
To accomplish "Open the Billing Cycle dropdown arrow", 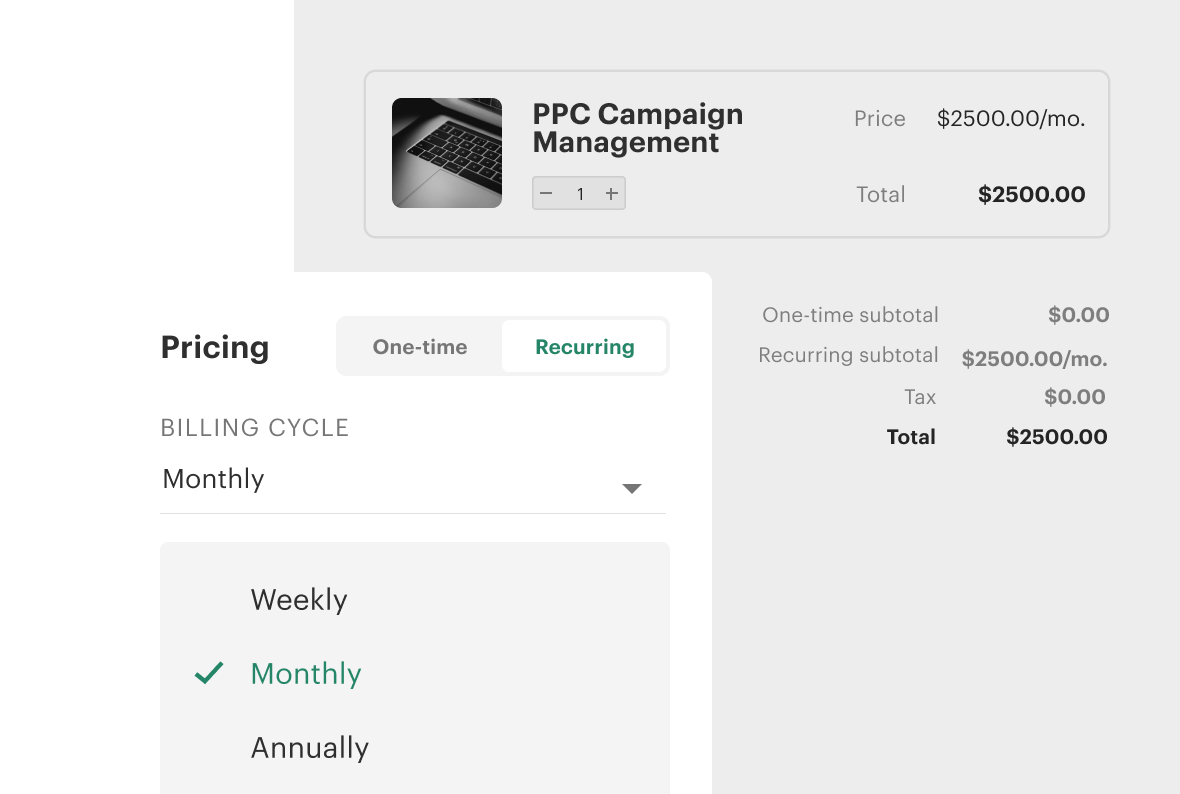I will tap(632, 489).
